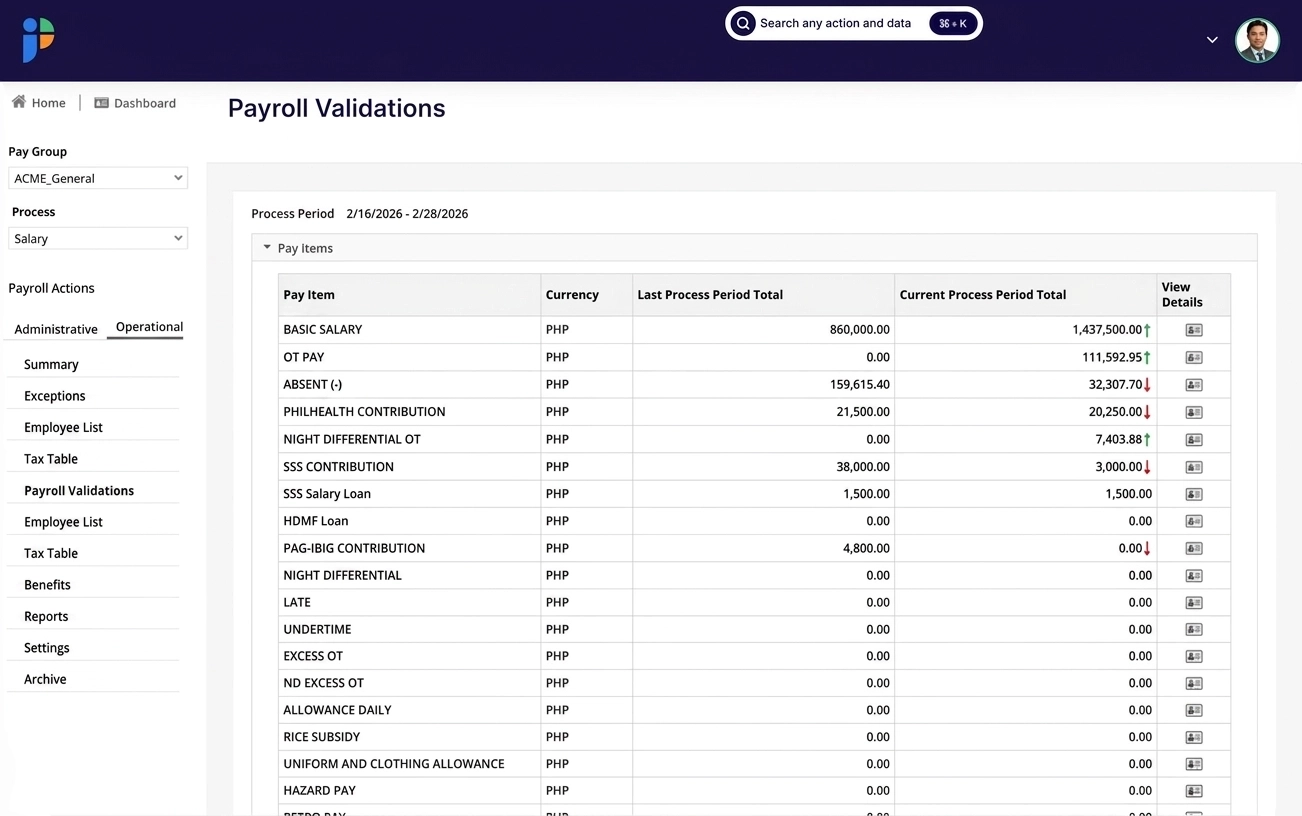The width and height of the screenshot is (1302, 816).
Task: Select the Operational tab
Action: (149, 327)
